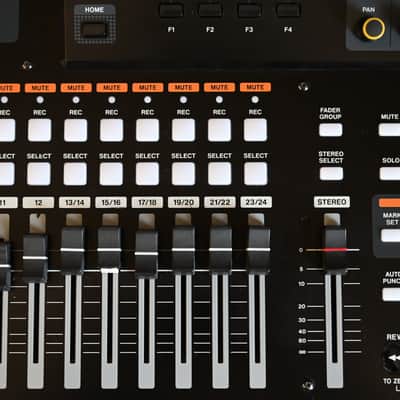The width and height of the screenshot is (400, 400).
Task: Arm REC on channel 17/18
Action: point(147,130)
